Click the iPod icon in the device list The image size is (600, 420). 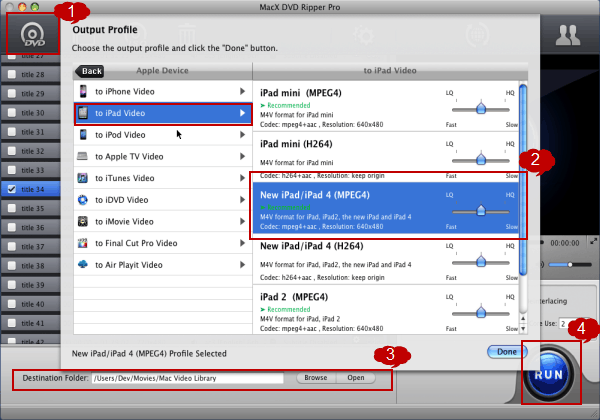point(83,135)
